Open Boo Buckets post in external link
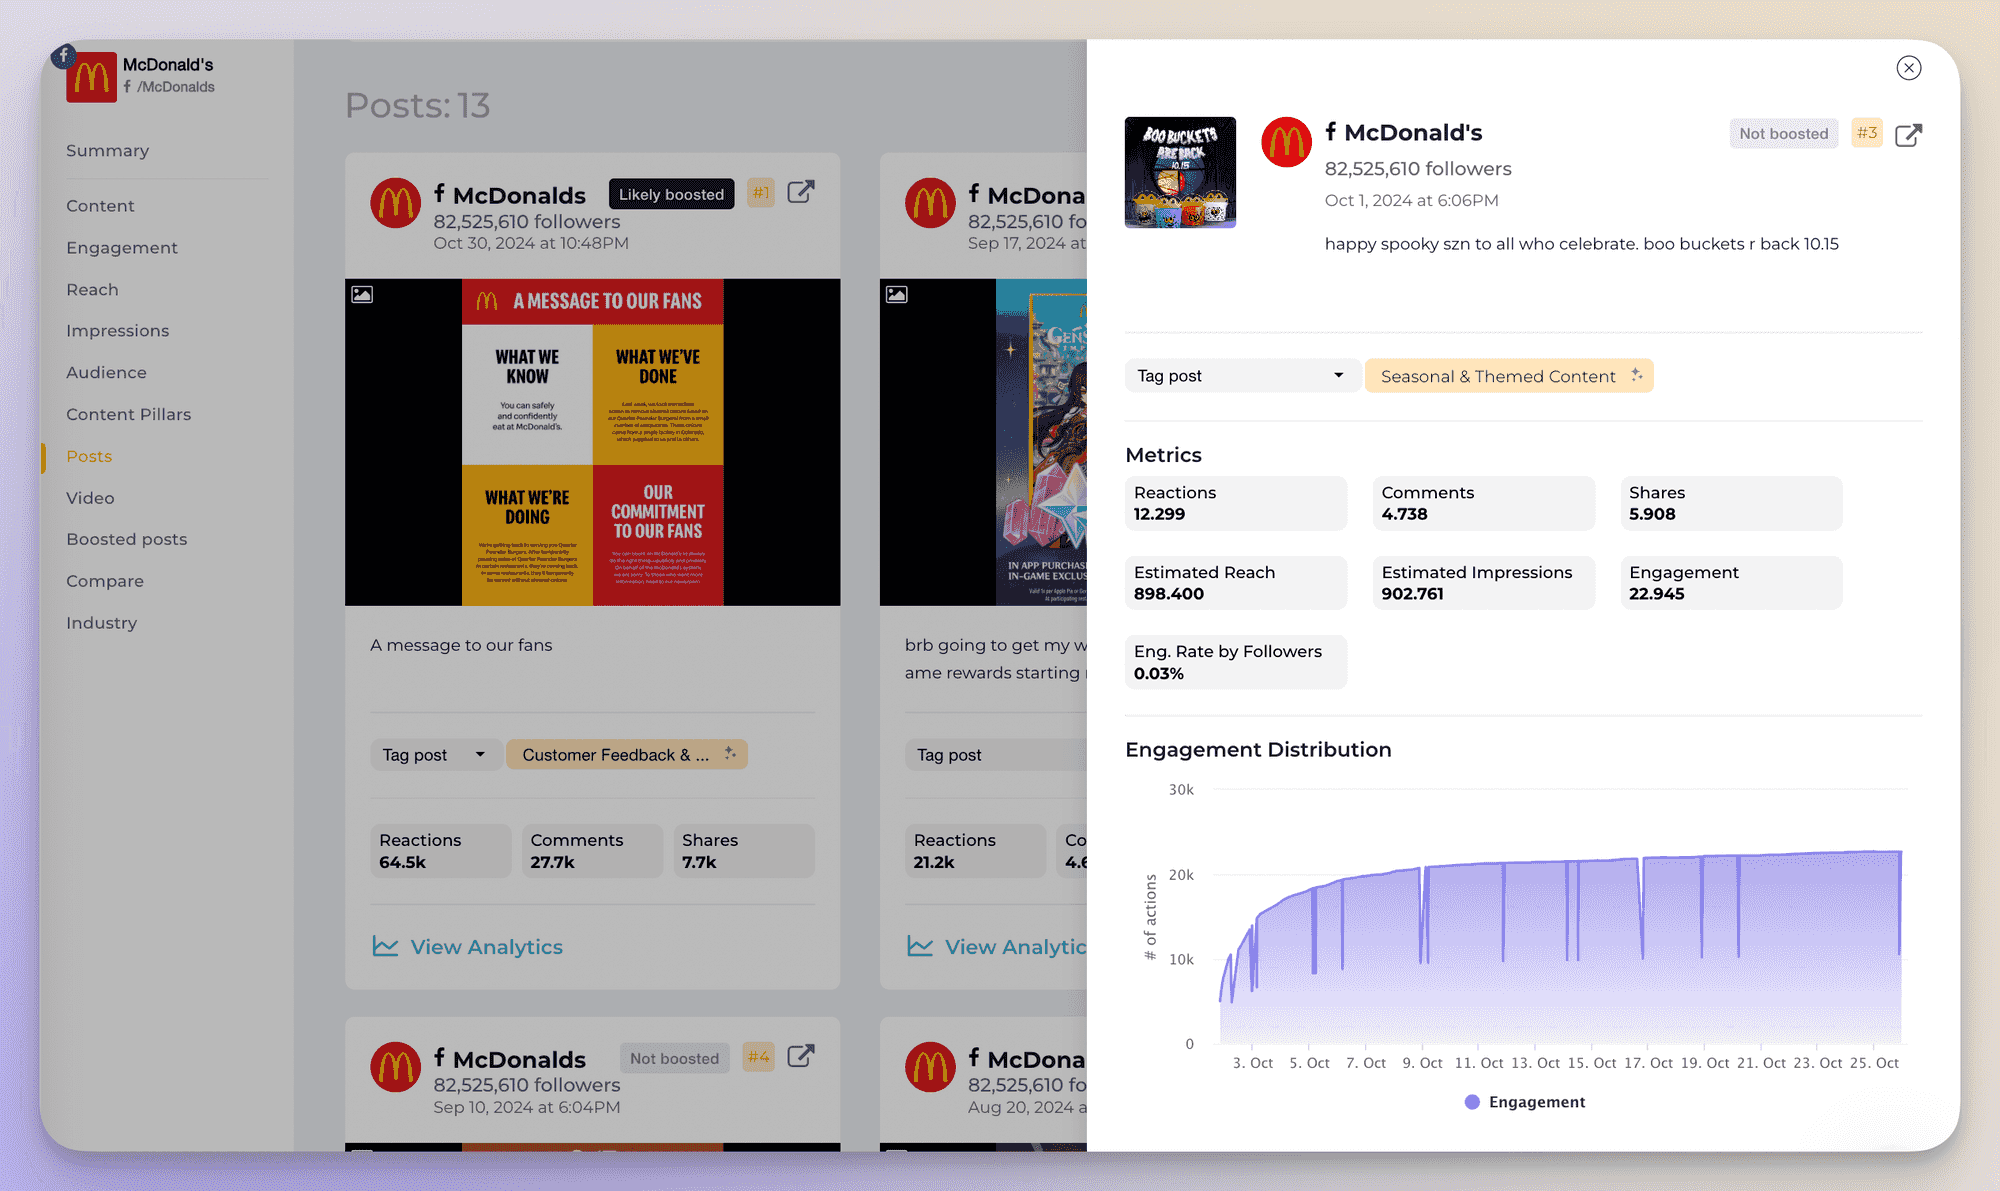 tap(1908, 135)
